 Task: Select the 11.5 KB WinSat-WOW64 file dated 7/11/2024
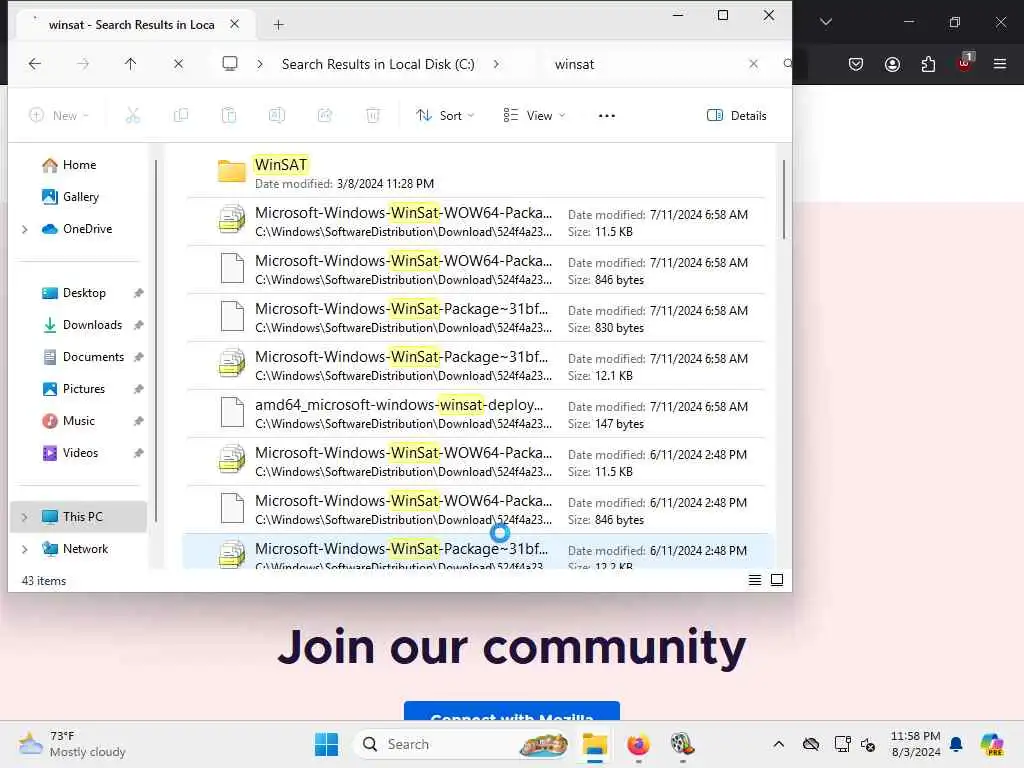click(476, 221)
